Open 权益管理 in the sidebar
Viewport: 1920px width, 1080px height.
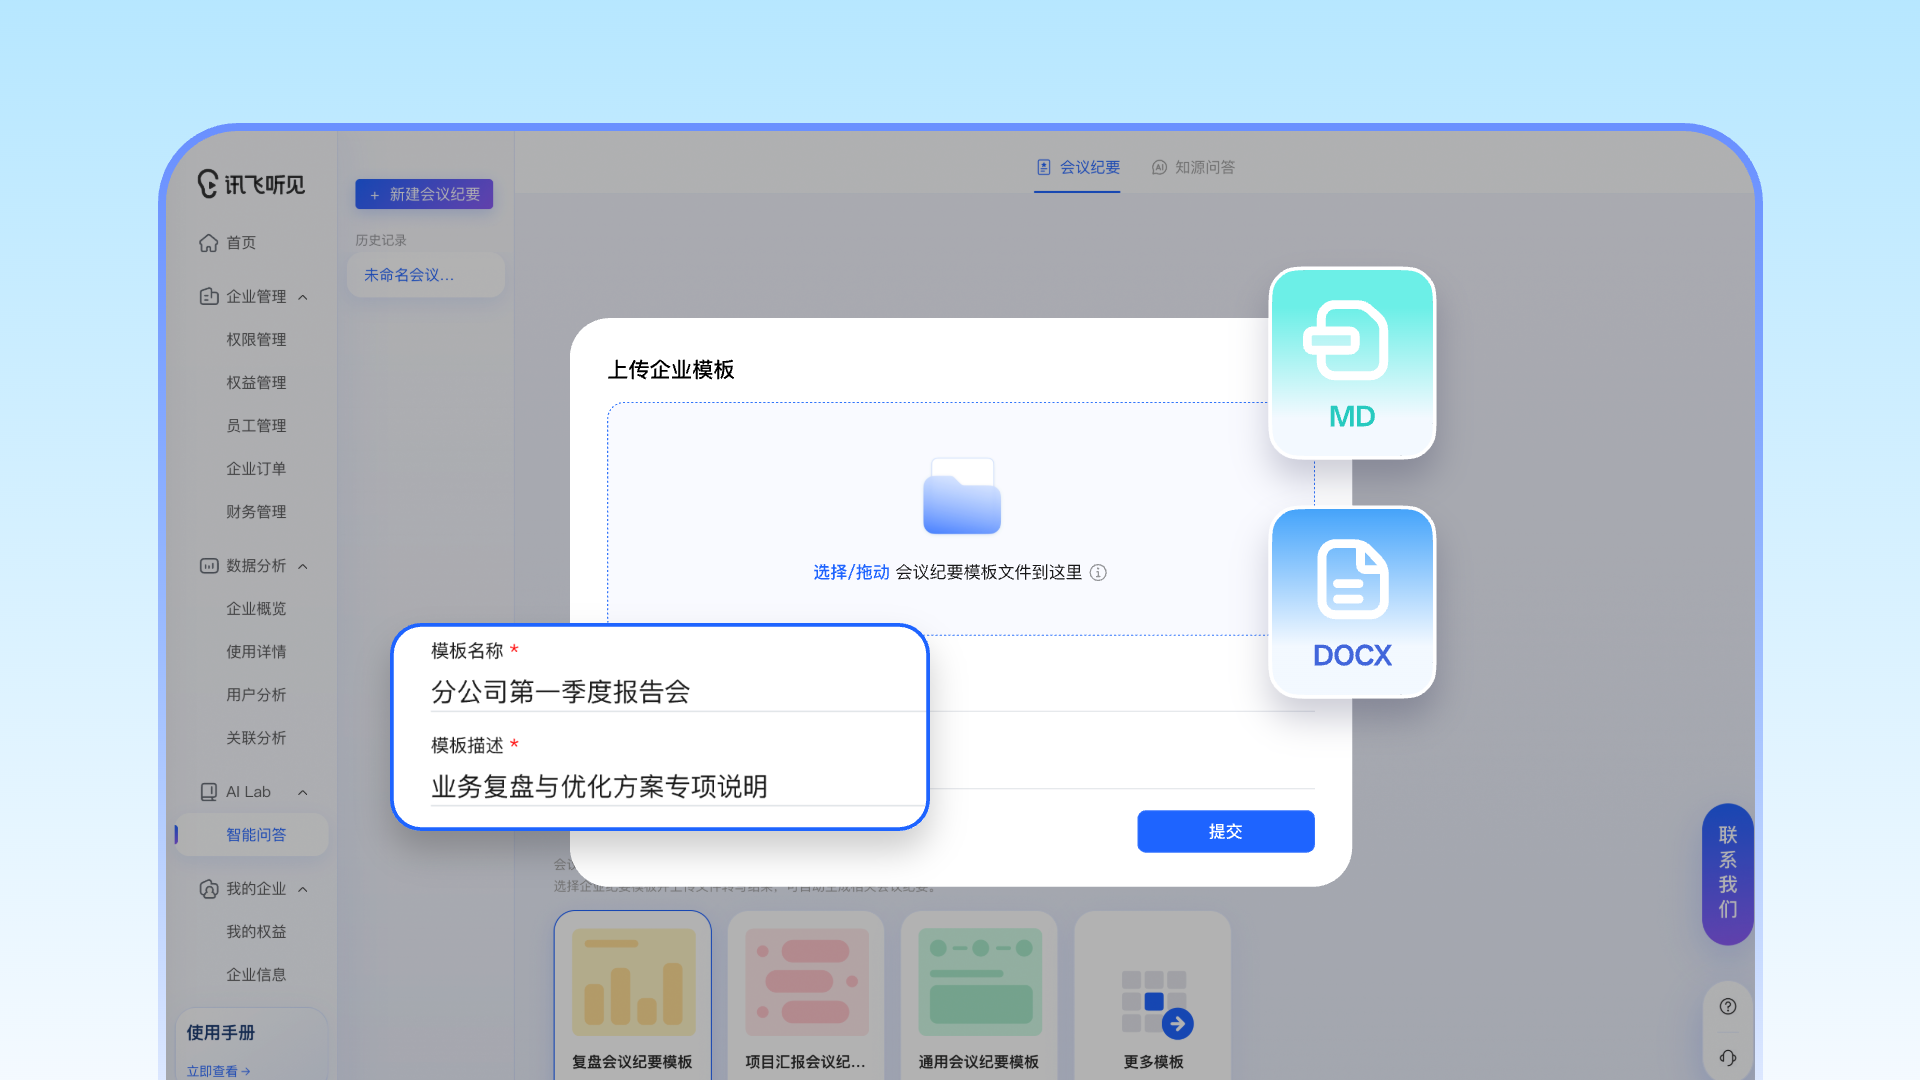pyautogui.click(x=256, y=383)
